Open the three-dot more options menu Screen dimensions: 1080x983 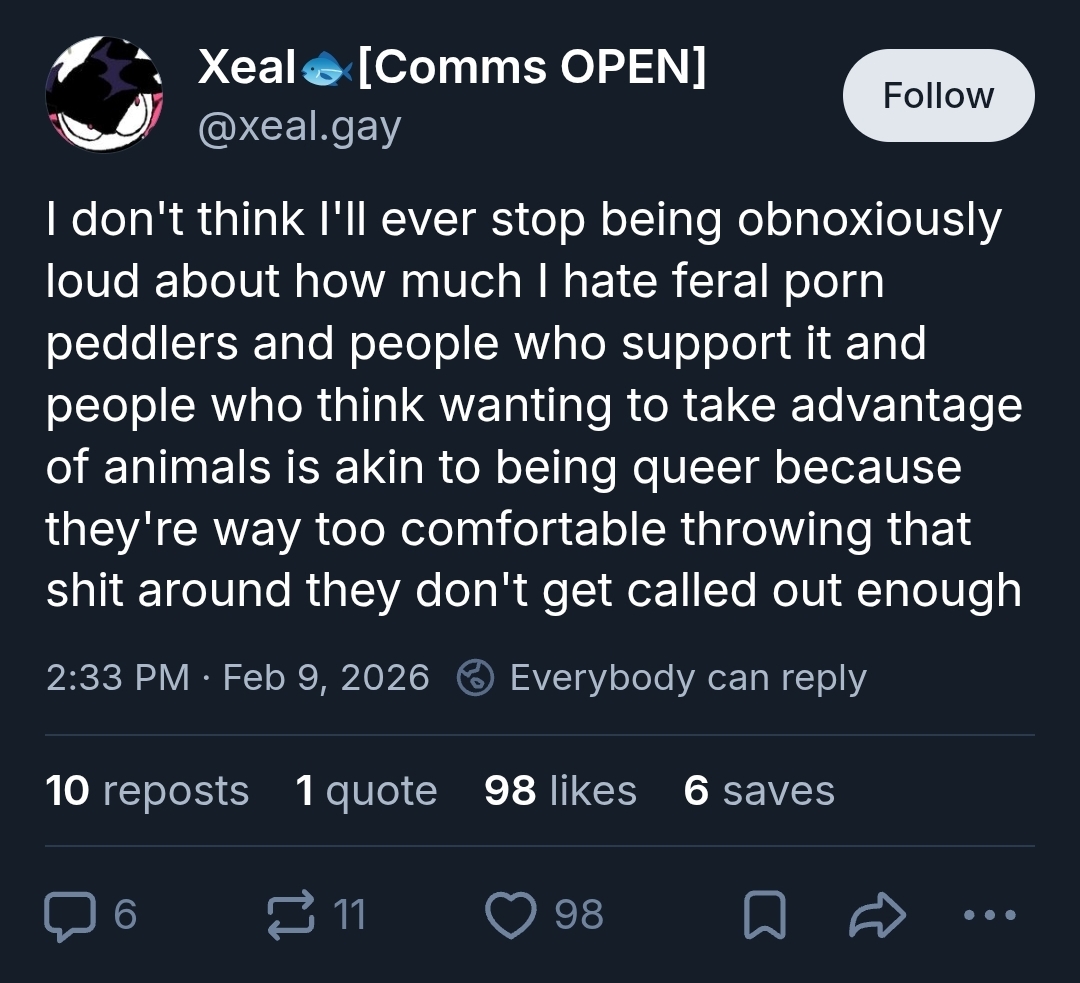[x=991, y=915]
